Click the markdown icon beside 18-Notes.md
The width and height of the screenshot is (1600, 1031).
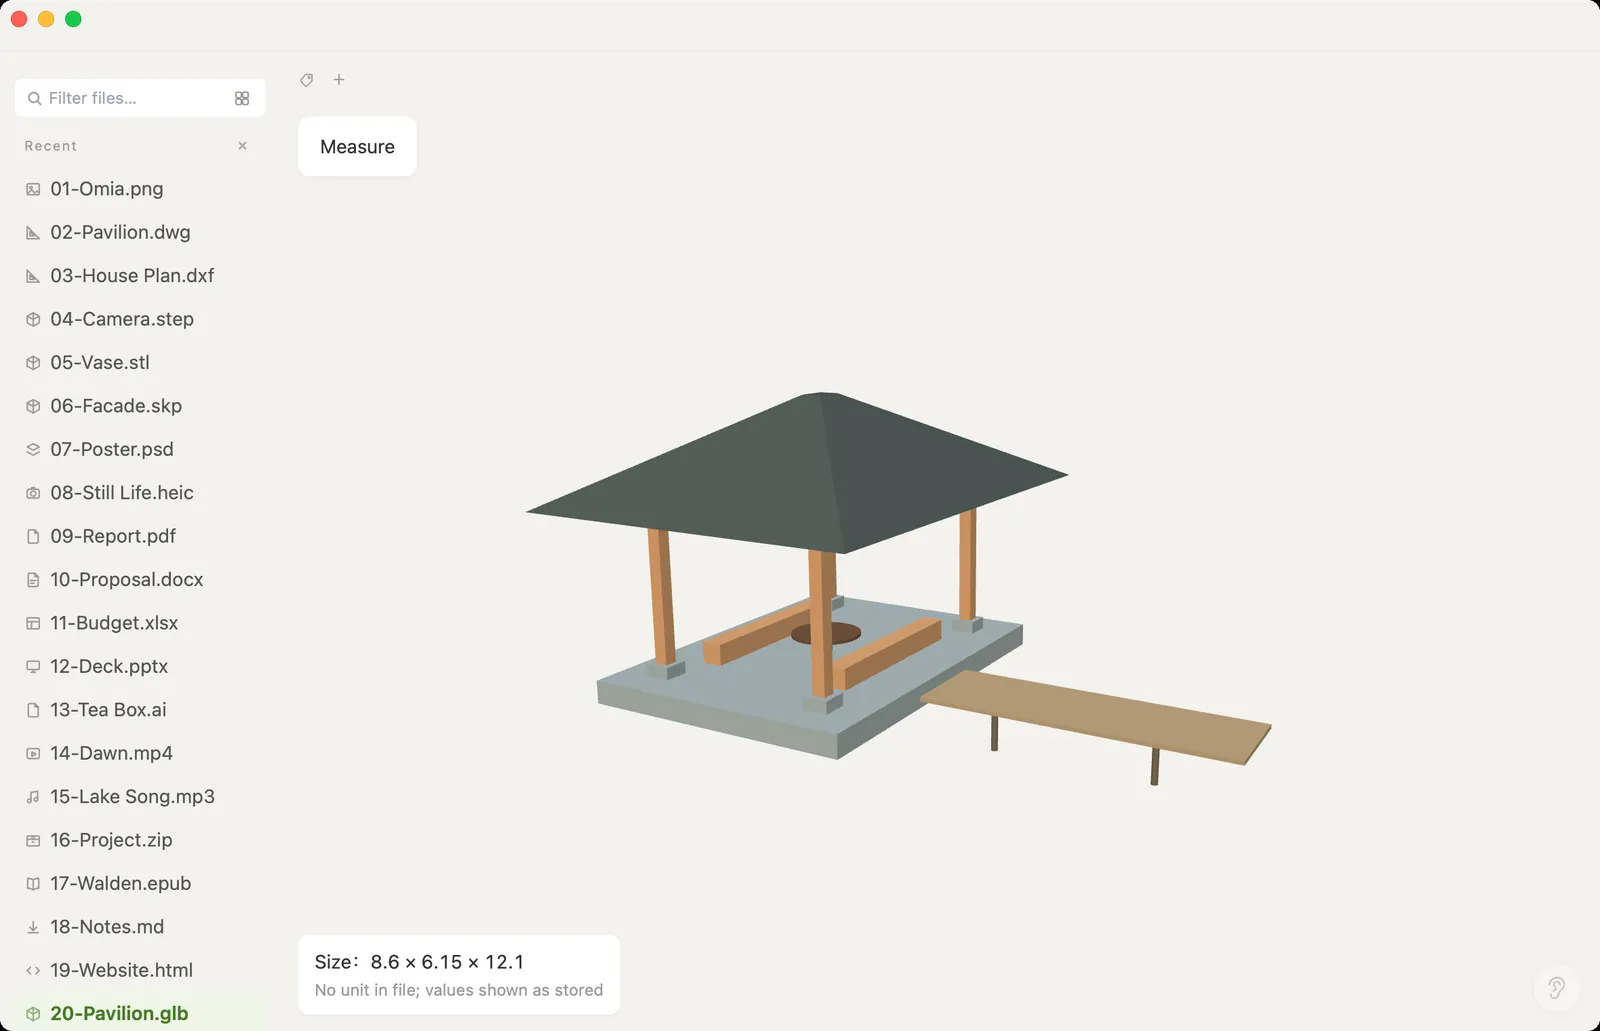[33, 927]
